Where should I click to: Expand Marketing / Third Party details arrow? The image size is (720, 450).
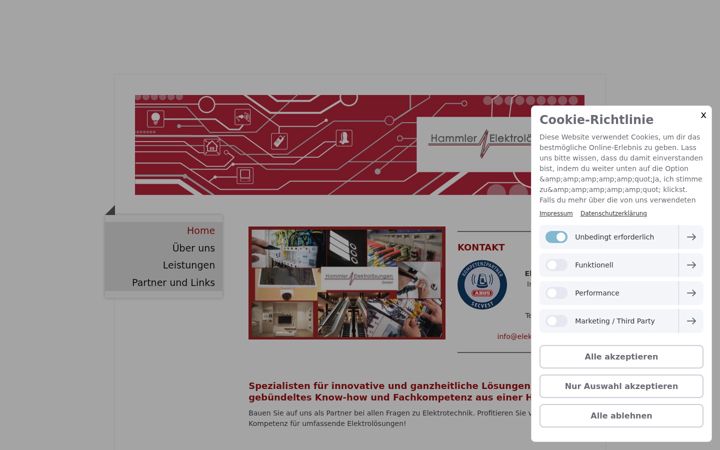pyautogui.click(x=691, y=321)
